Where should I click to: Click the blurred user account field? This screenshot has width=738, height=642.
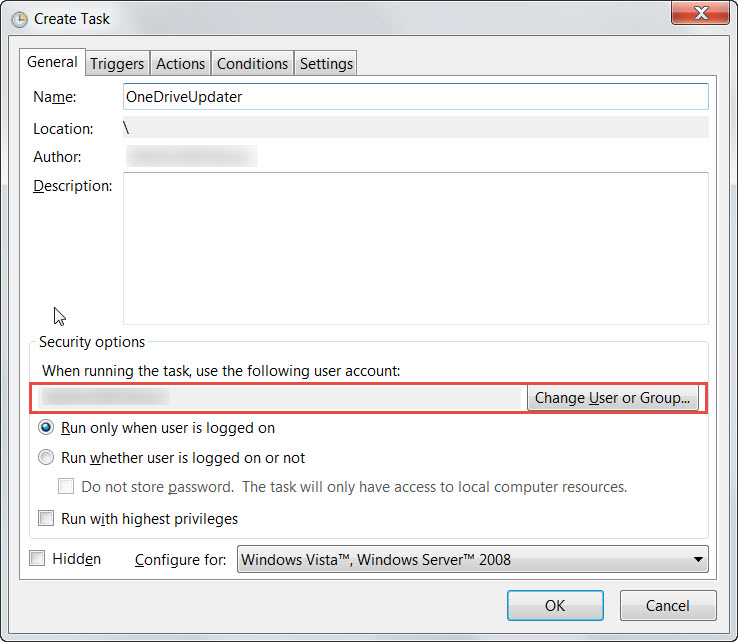point(280,397)
